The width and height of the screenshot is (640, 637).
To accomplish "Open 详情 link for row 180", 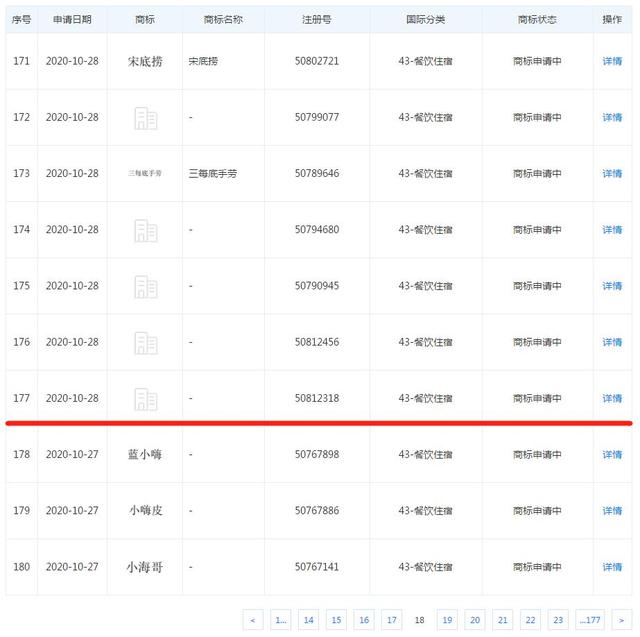I will coord(612,567).
